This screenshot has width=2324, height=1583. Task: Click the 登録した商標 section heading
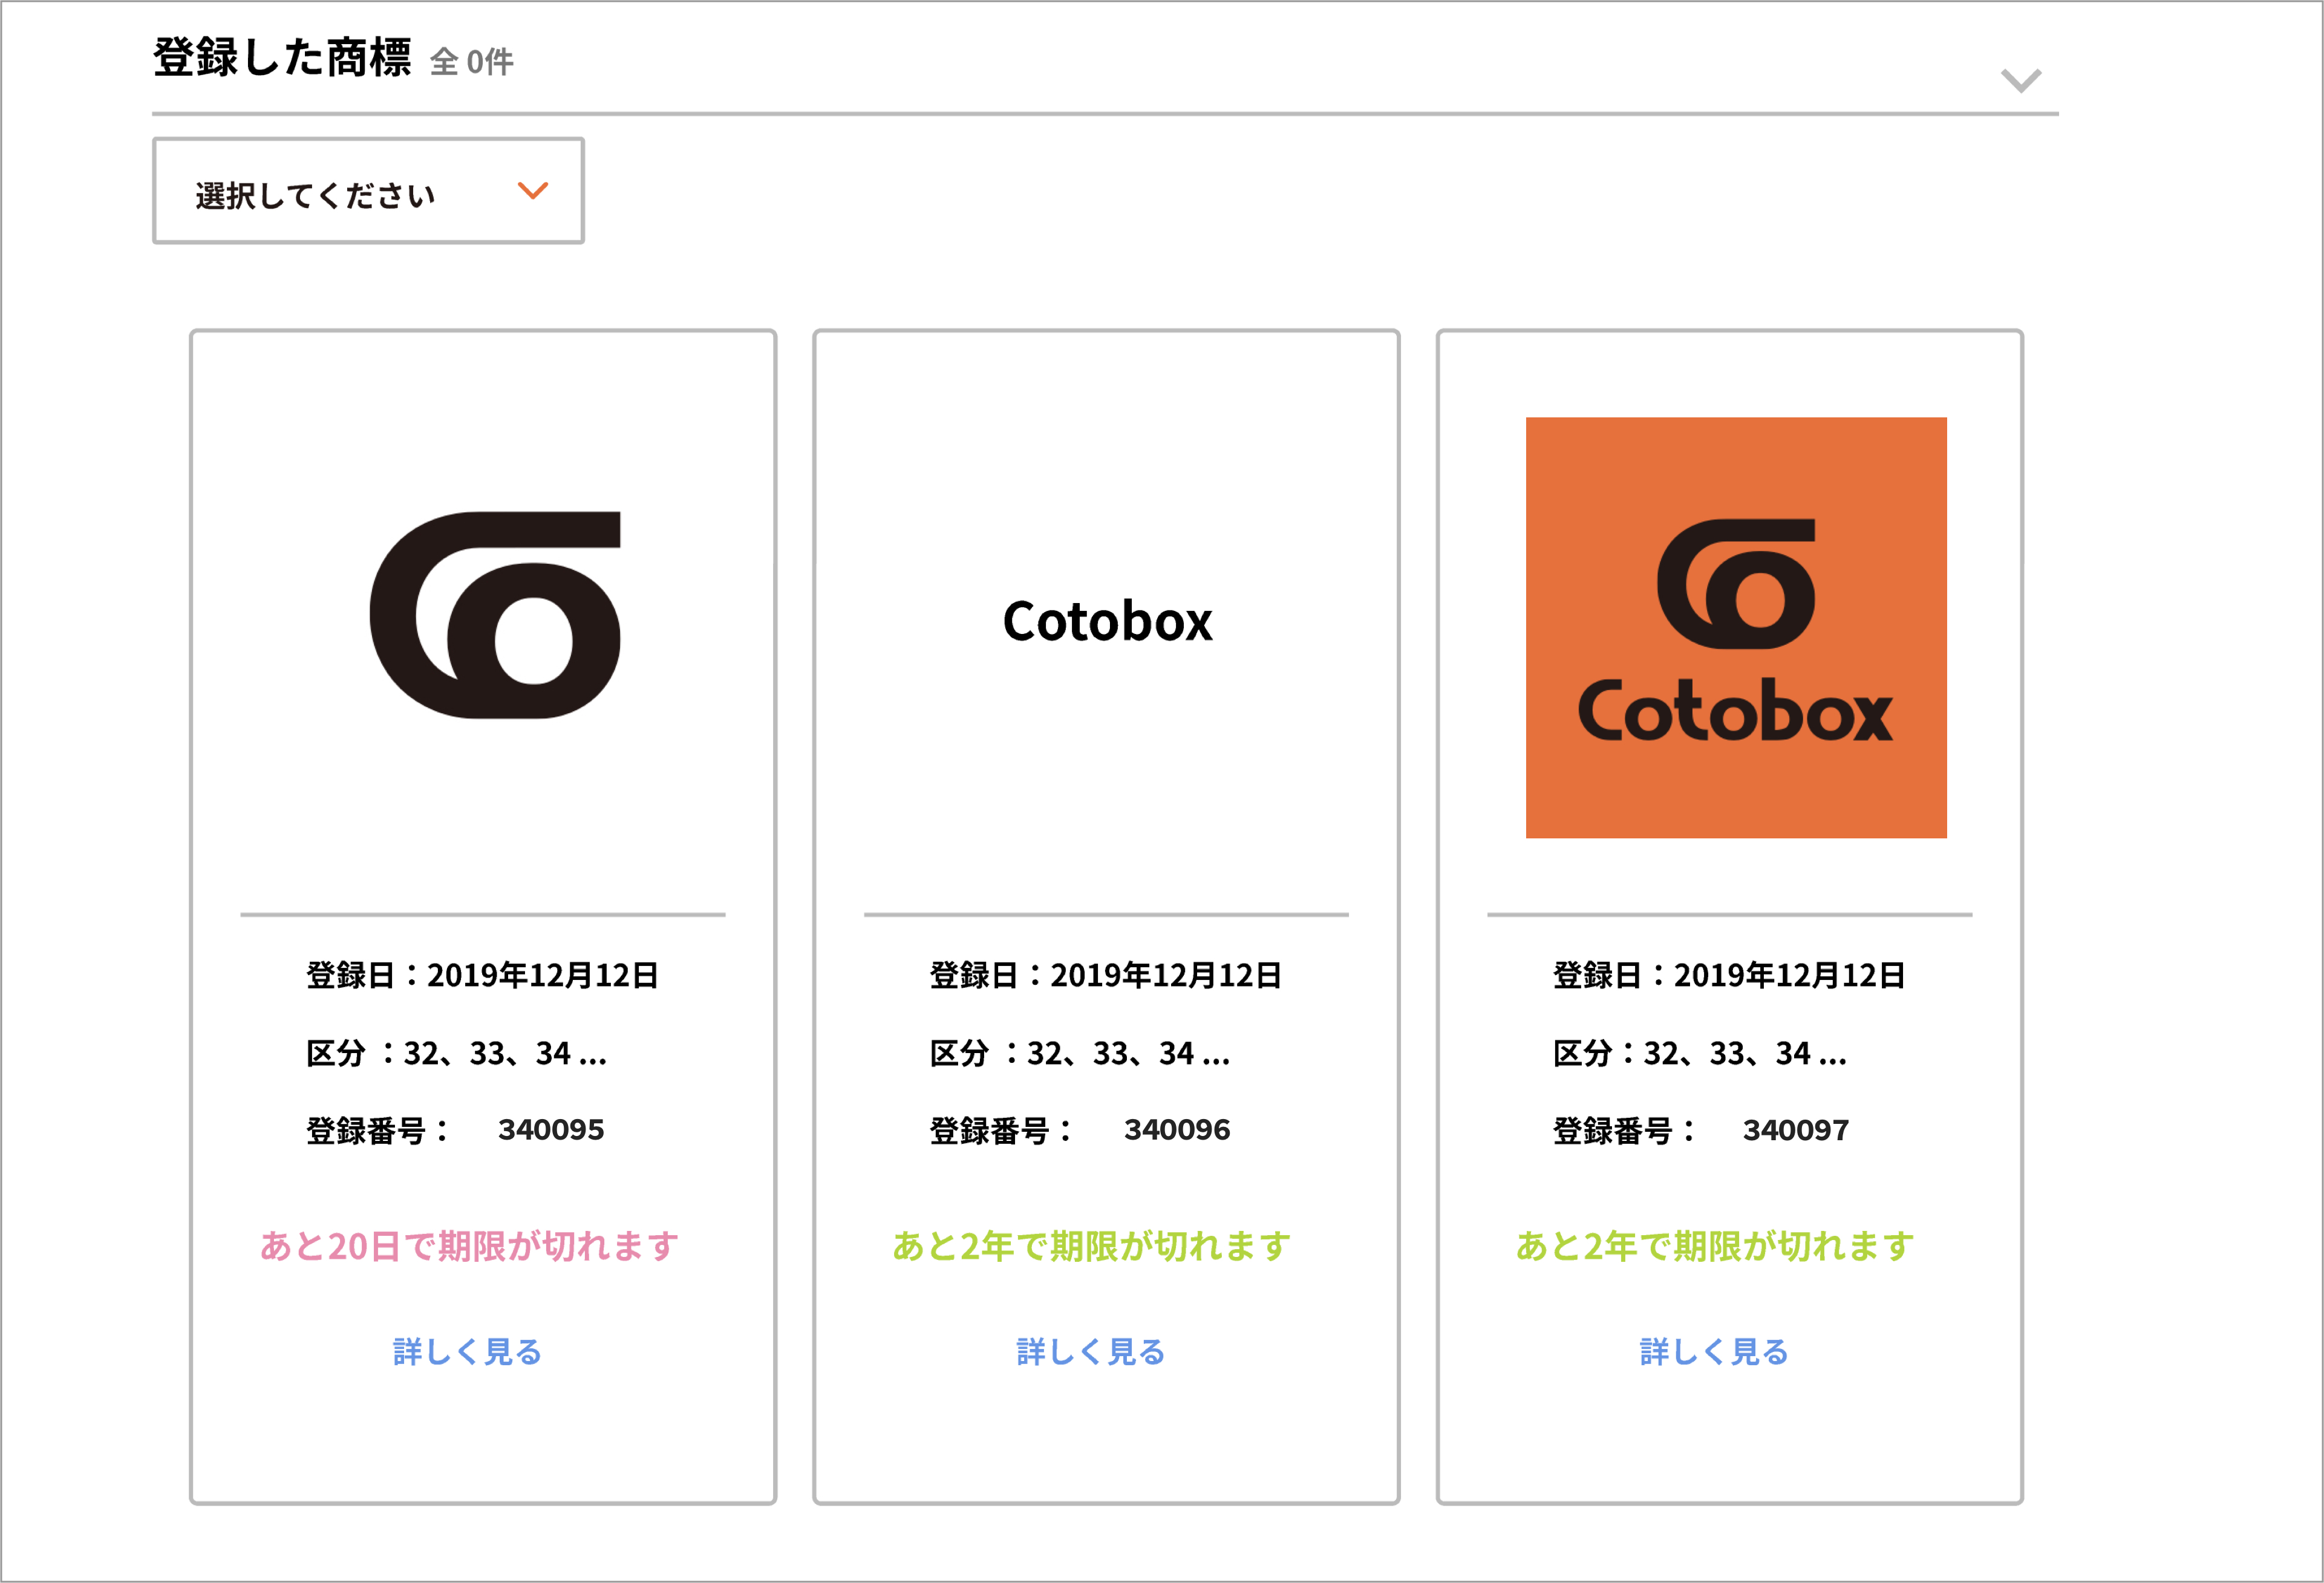pyautogui.click(x=282, y=58)
